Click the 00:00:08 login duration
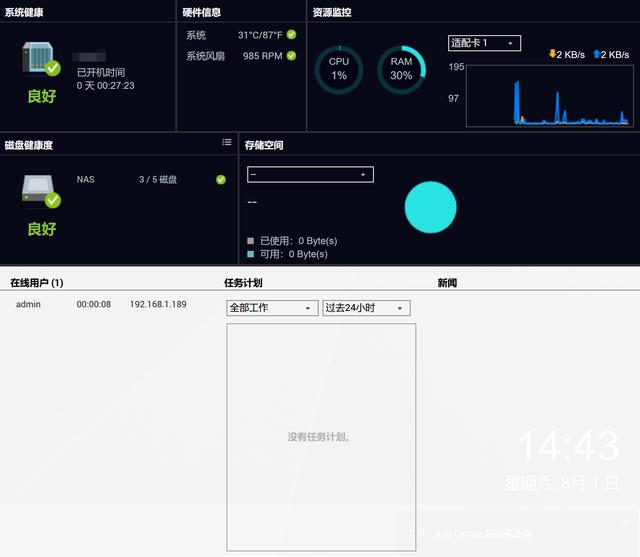 (94, 304)
